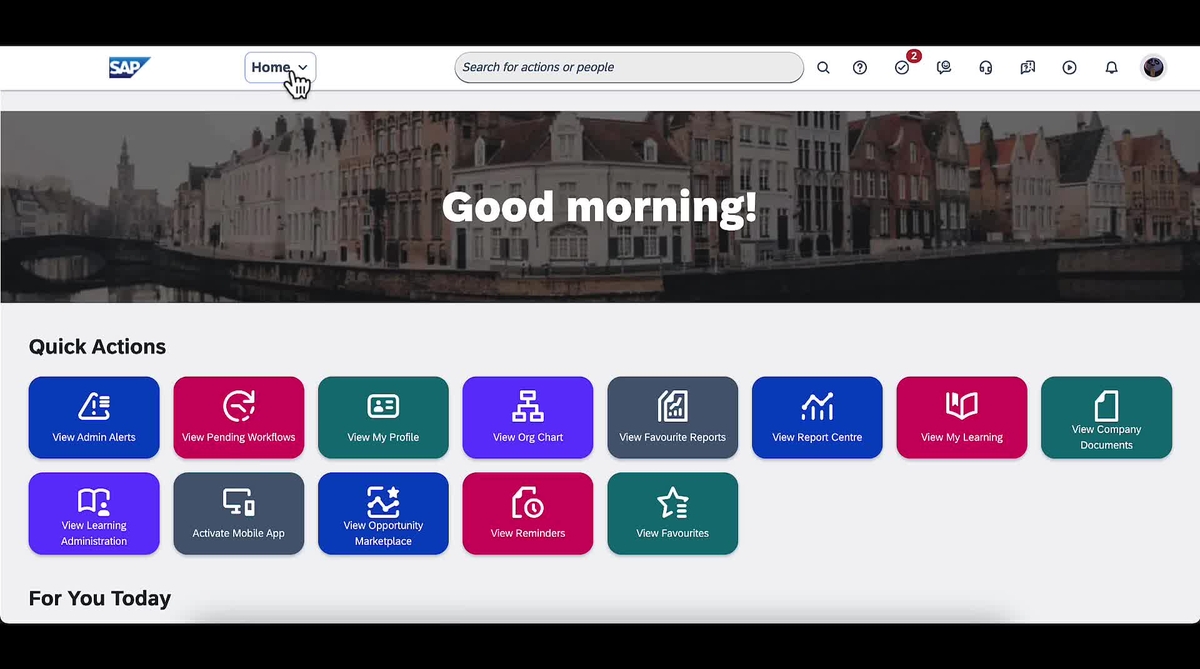Open View My Learning tile
Image resolution: width=1200 pixels, height=669 pixels.
coord(962,418)
